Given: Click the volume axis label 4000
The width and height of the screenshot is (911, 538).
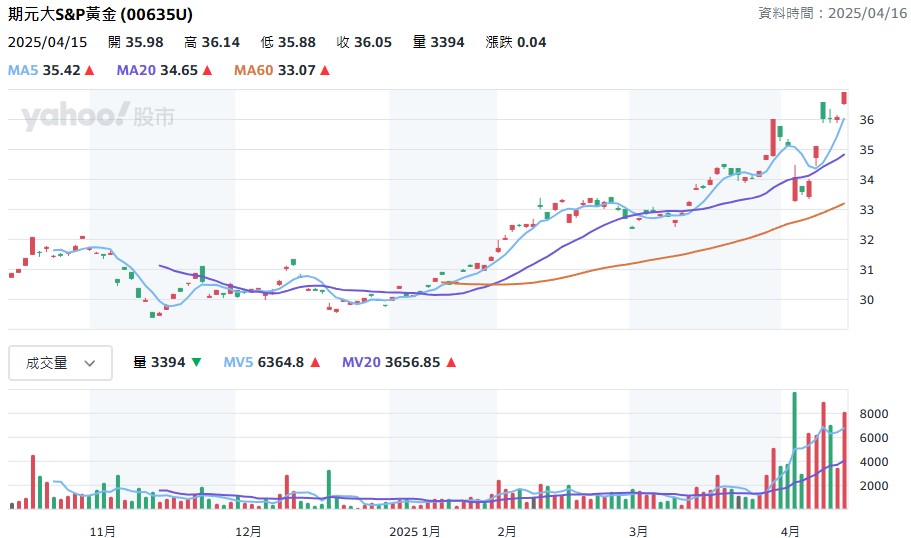Looking at the screenshot, I should 874,462.
